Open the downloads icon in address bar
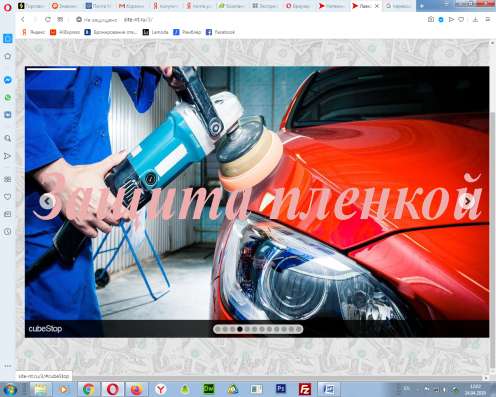This screenshot has width=496, height=397. point(475,20)
